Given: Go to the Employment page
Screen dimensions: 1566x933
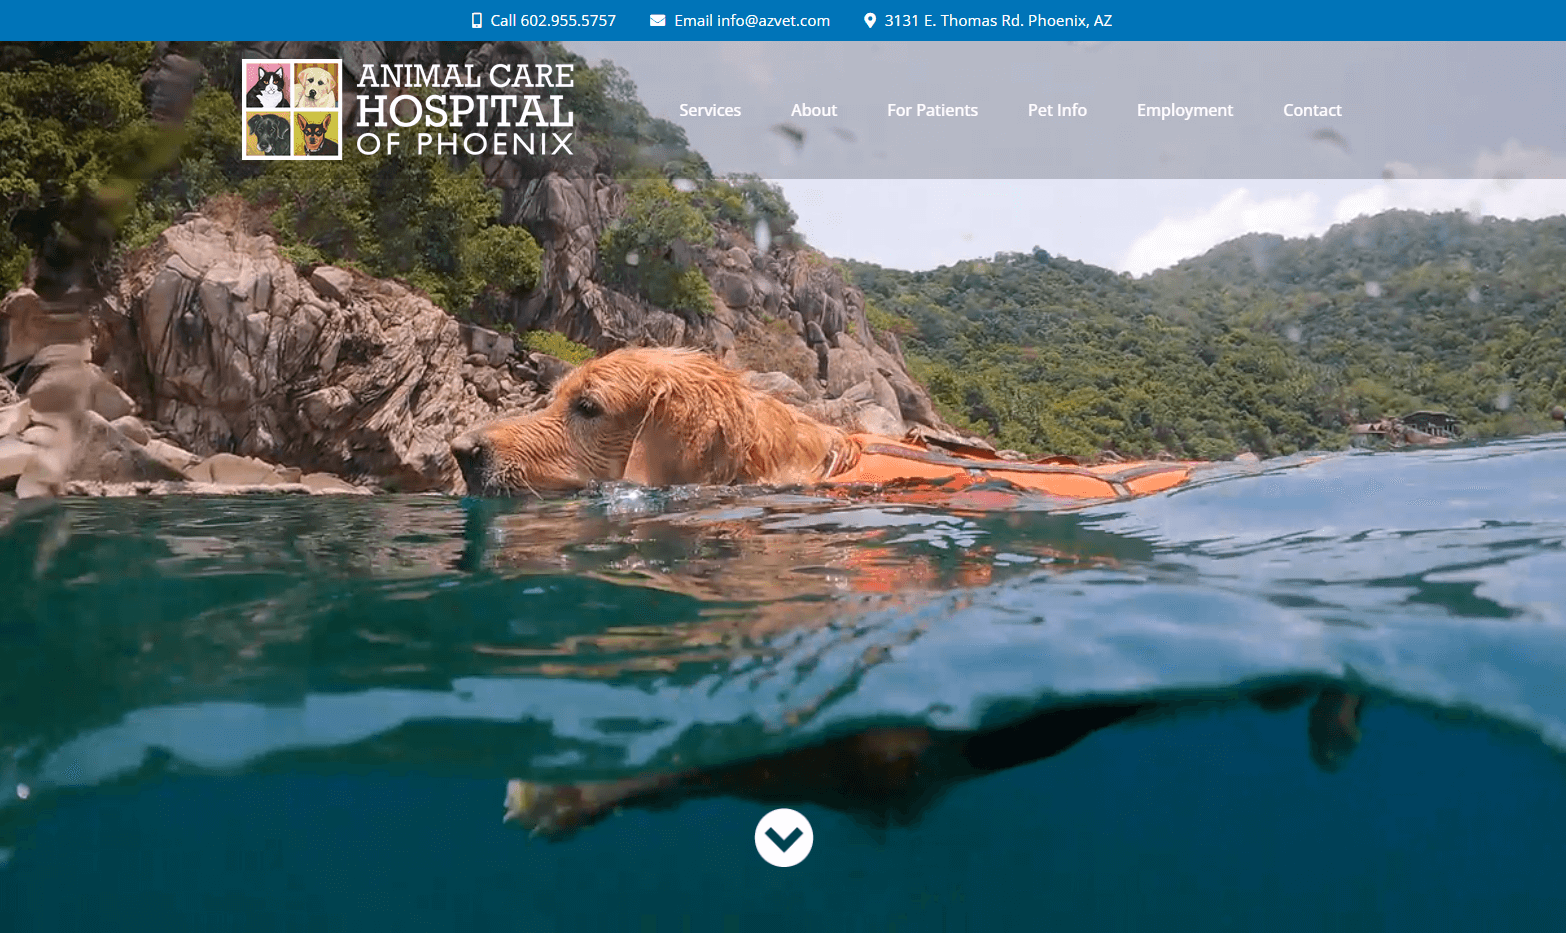Looking at the screenshot, I should (x=1185, y=110).
